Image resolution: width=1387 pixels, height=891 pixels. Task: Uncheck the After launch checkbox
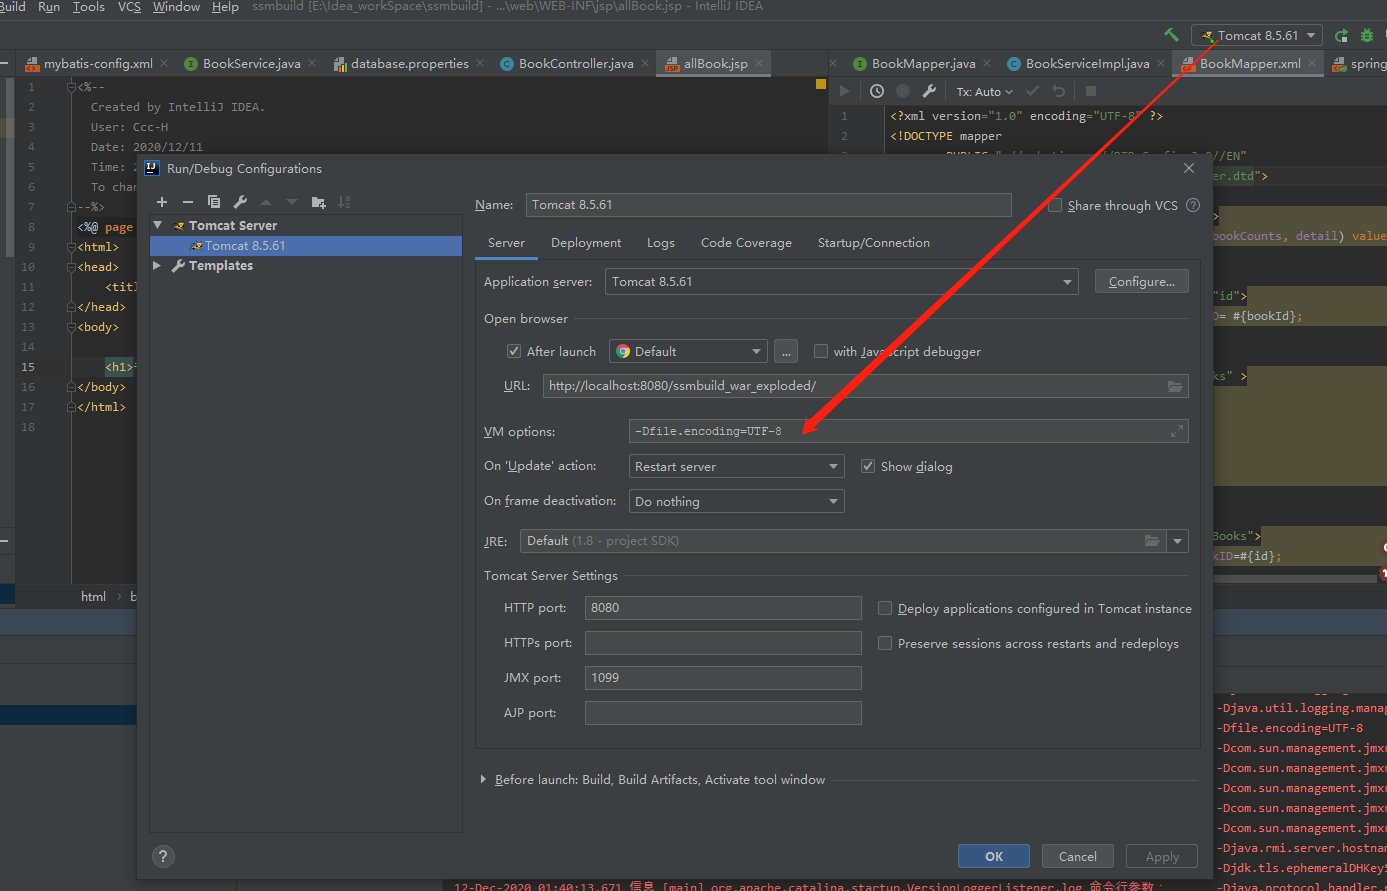click(514, 351)
